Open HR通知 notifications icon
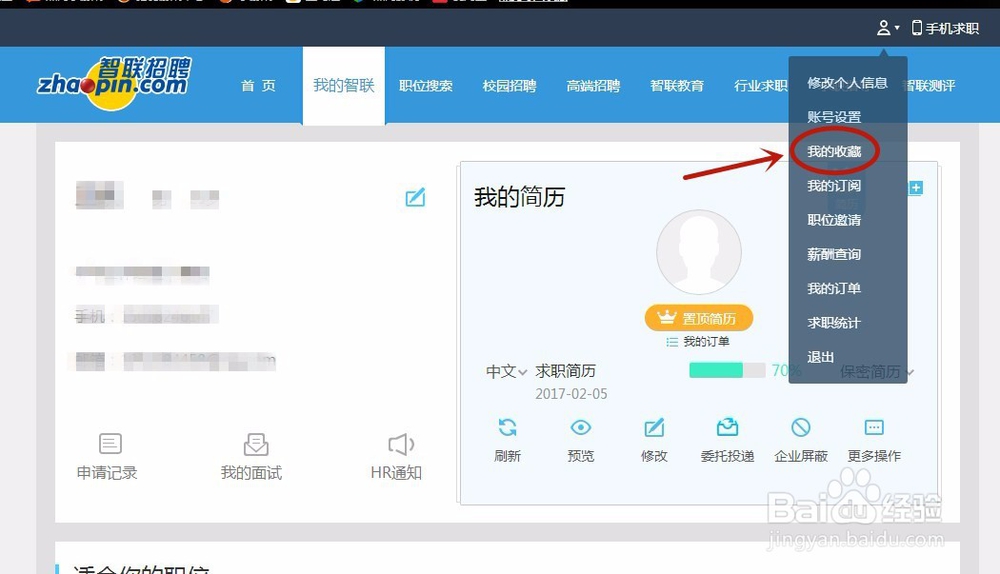This screenshot has height=574, width=1000. pos(396,456)
